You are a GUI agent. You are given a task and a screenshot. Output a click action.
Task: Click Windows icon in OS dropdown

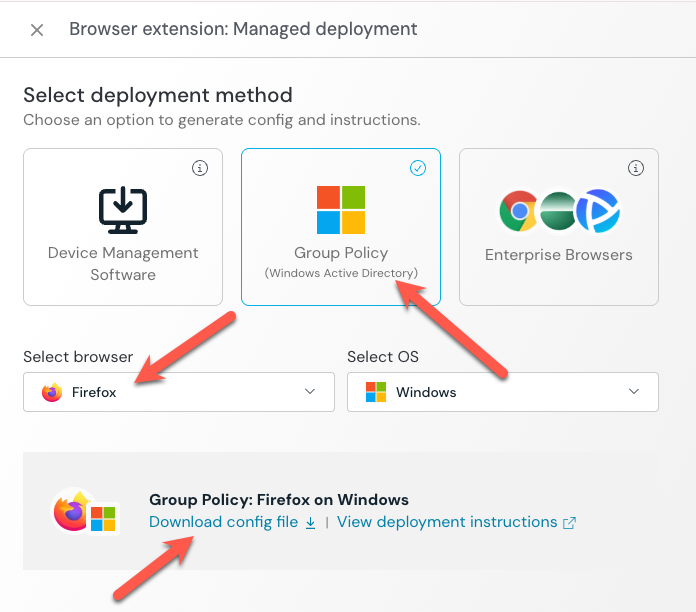(x=376, y=392)
